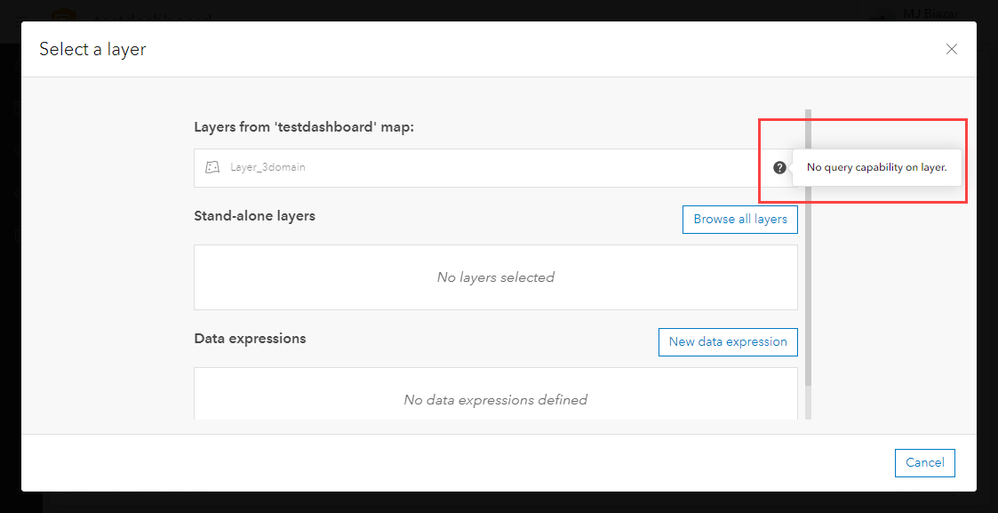This screenshot has height=513, width=998.
Task: Click the 'Data expressions' section heading
Action: coord(250,338)
